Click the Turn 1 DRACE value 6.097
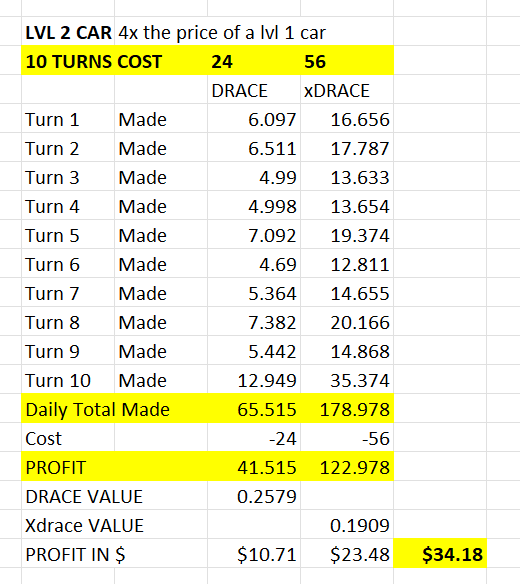This screenshot has width=520, height=584. click(x=254, y=120)
